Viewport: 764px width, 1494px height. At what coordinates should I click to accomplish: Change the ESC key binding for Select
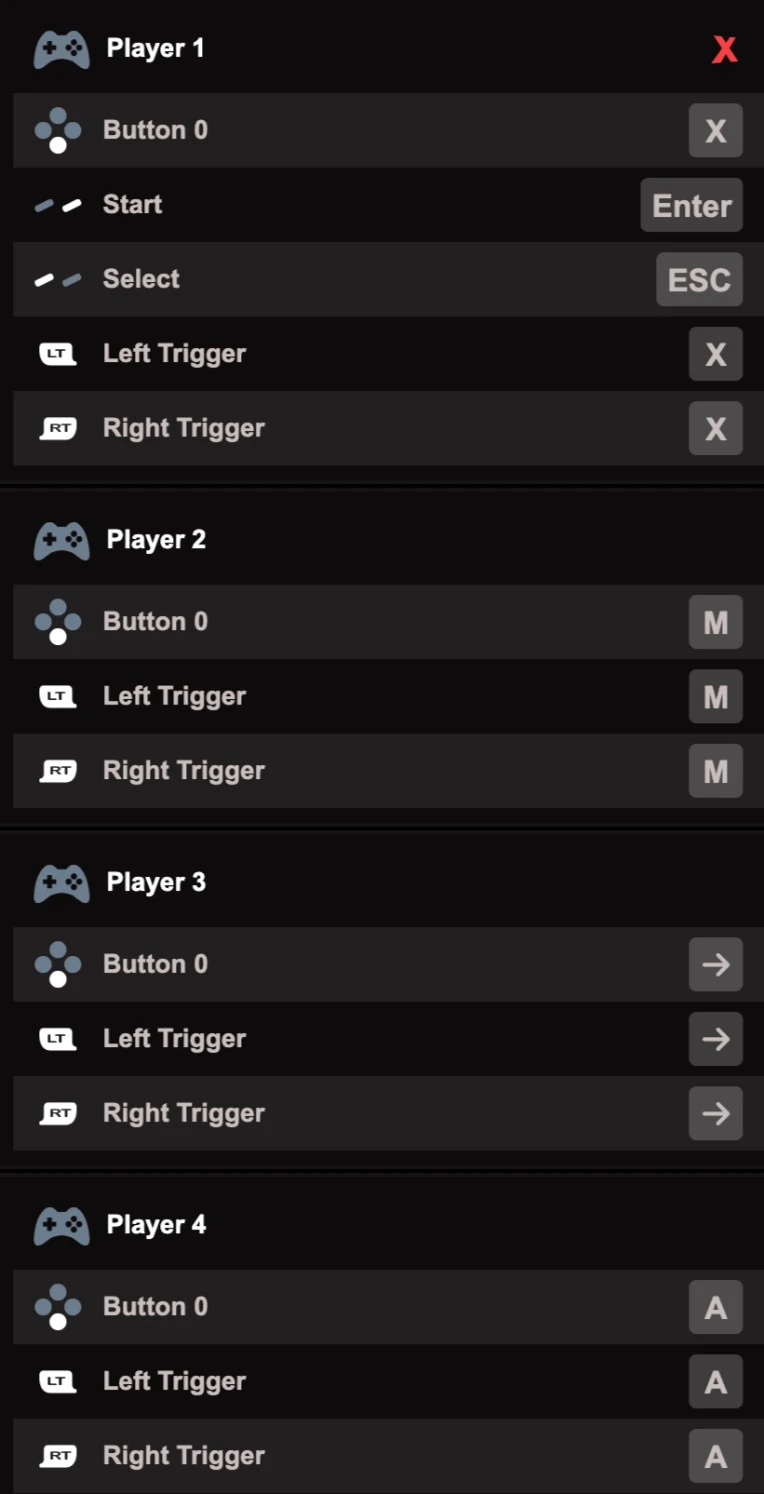tap(699, 280)
